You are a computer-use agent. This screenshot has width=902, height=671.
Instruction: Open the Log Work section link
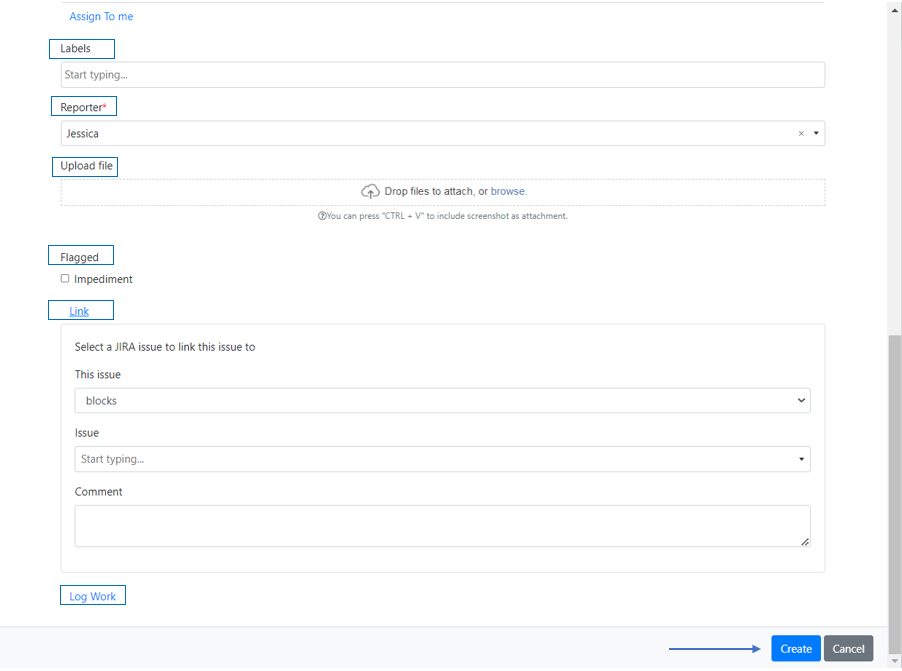92,597
